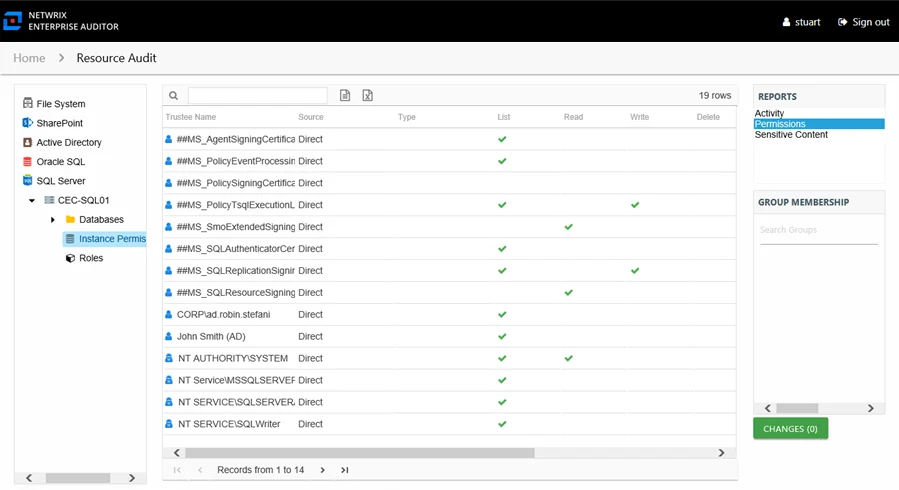Open the Sensitive Content report

791,135
